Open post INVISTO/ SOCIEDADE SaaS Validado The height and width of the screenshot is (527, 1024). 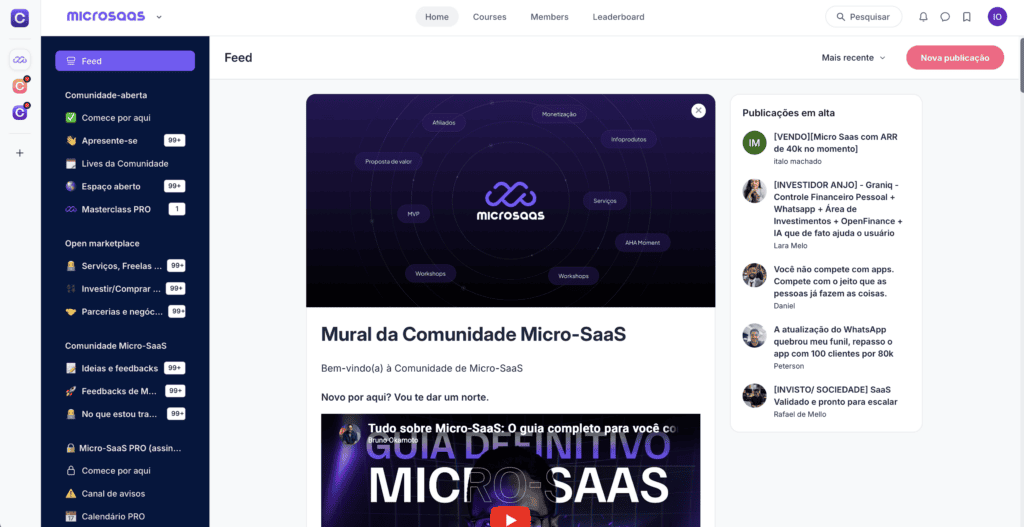(x=835, y=396)
